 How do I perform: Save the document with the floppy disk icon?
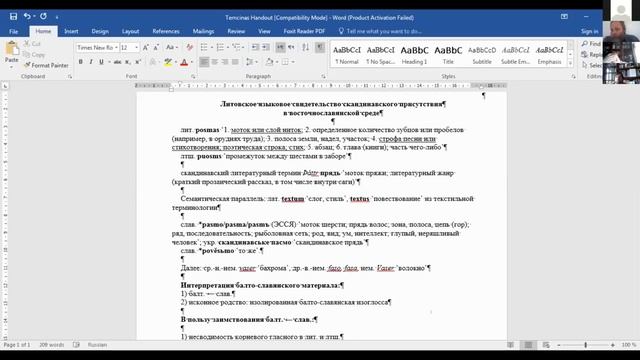tap(13, 16)
